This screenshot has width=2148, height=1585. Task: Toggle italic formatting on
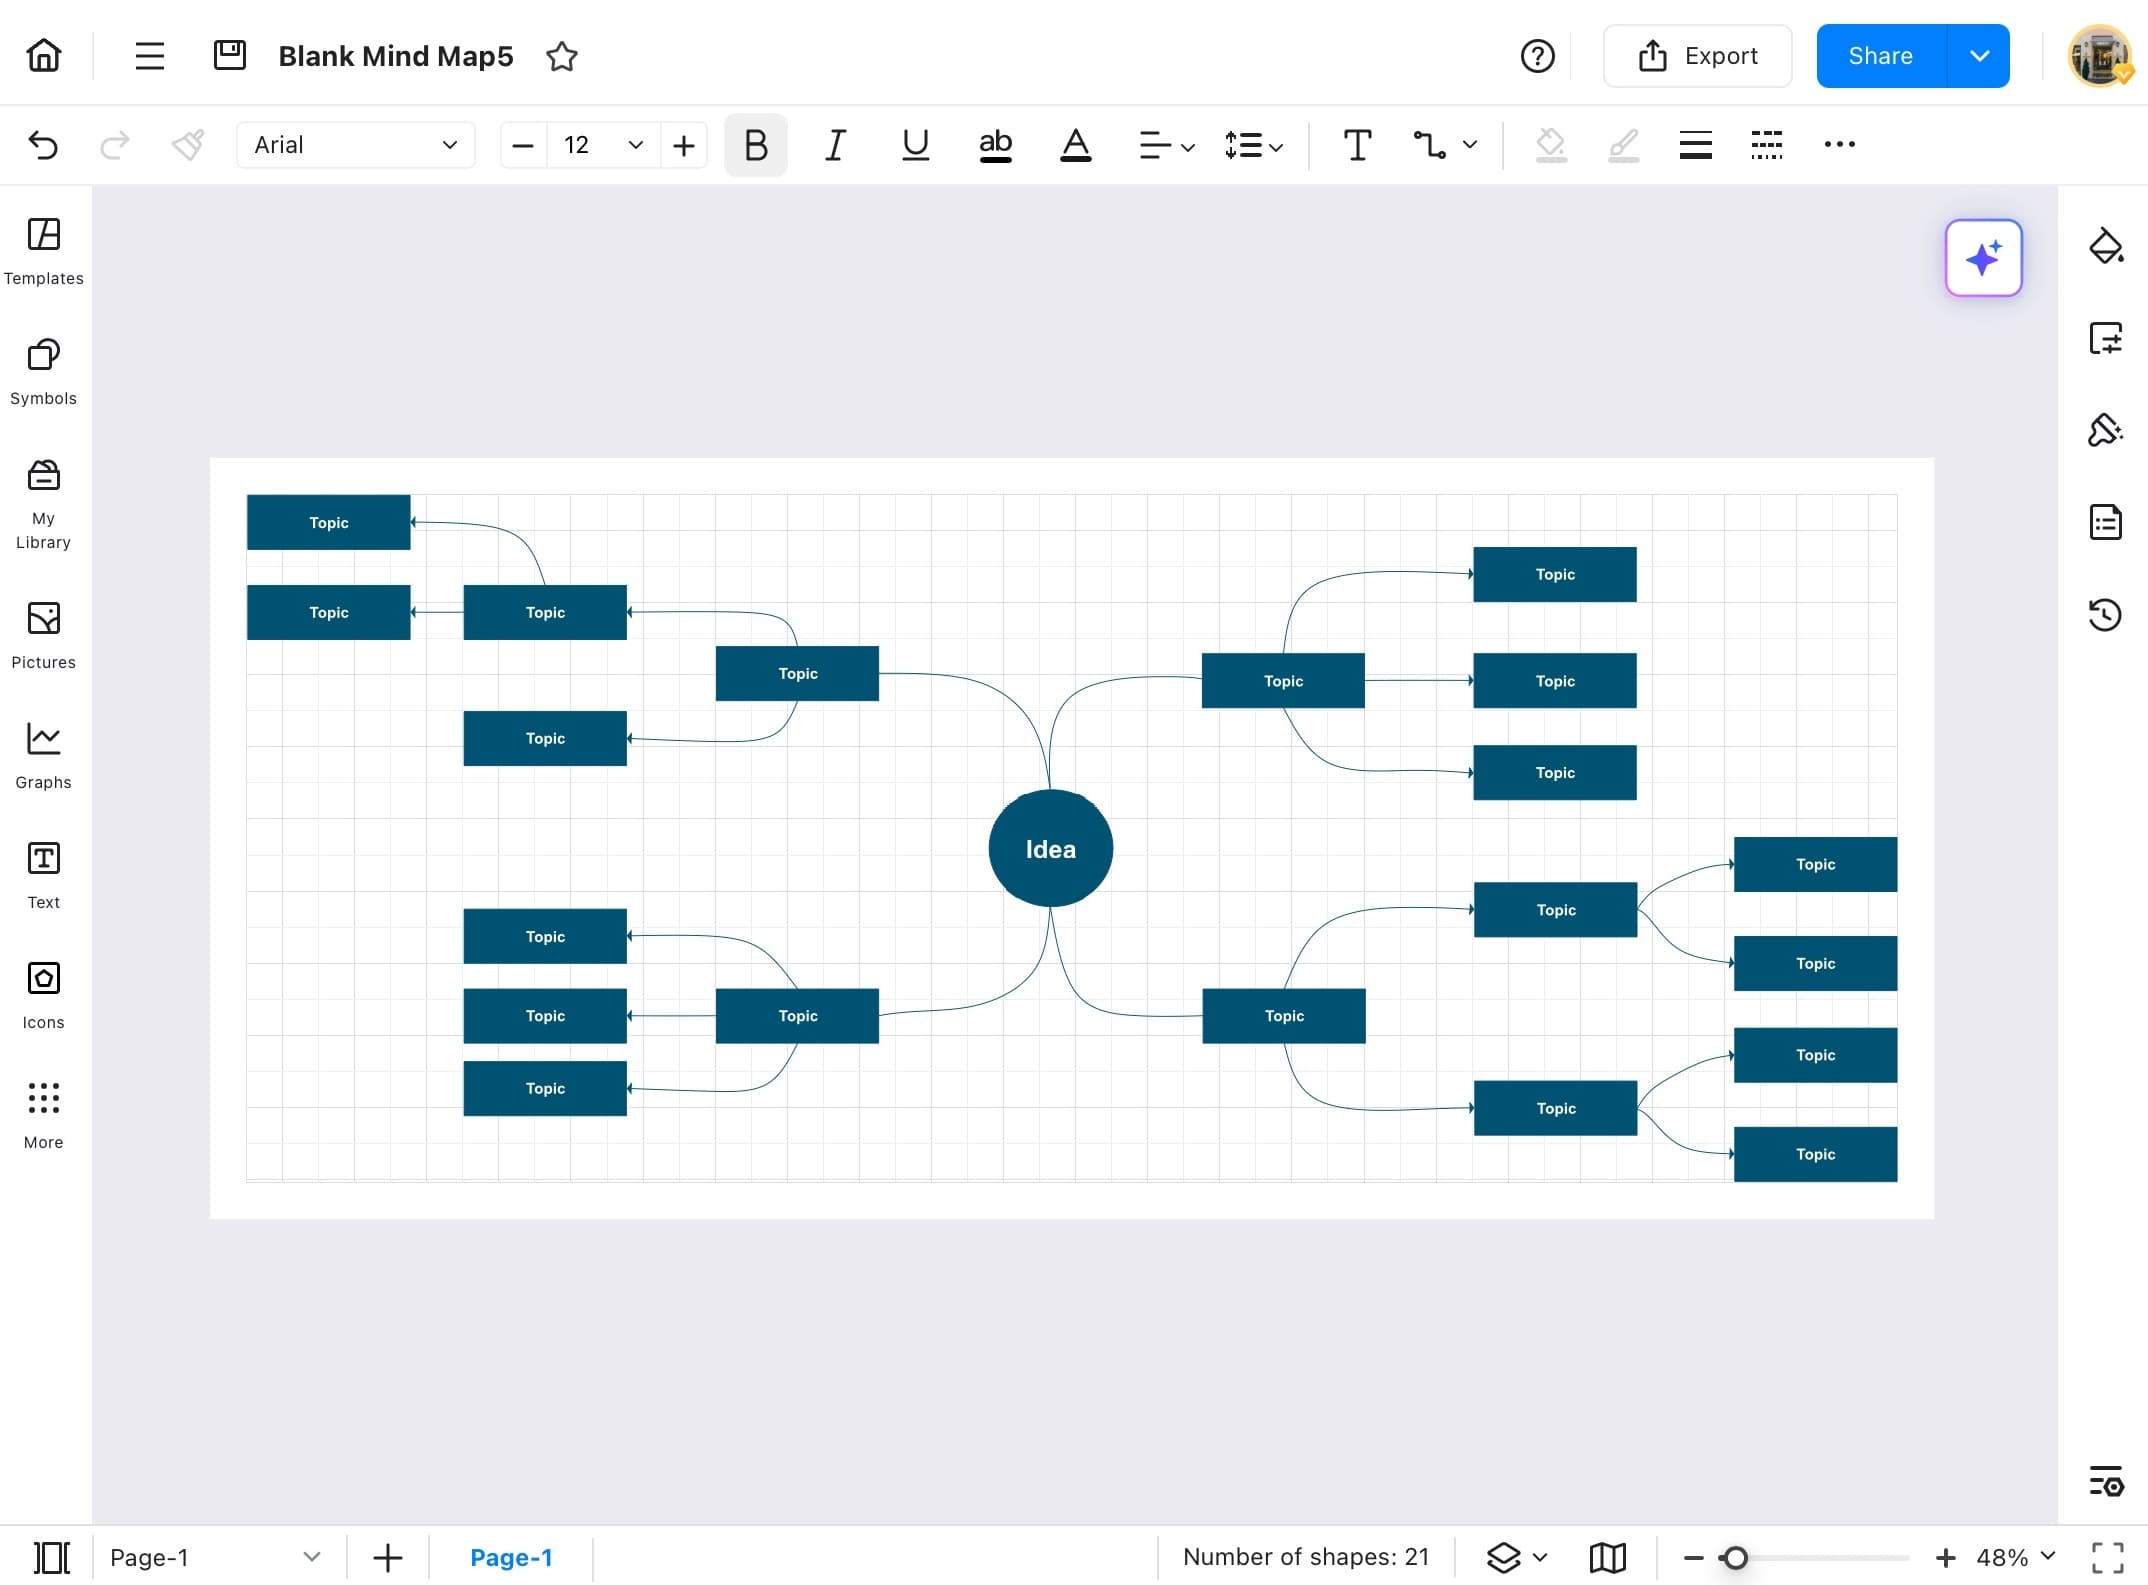click(835, 145)
